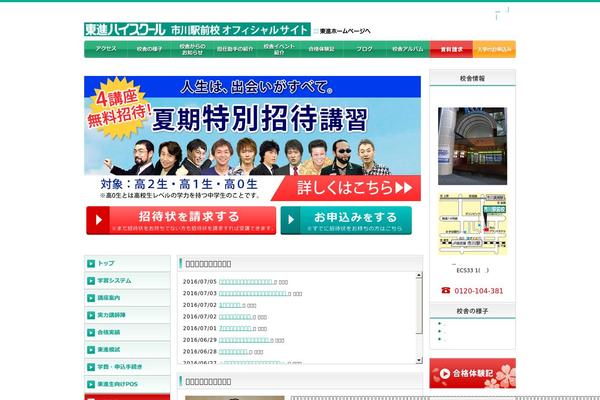
Task: Click the phone icon beside 0120-104-381
Action: [x=446, y=290]
